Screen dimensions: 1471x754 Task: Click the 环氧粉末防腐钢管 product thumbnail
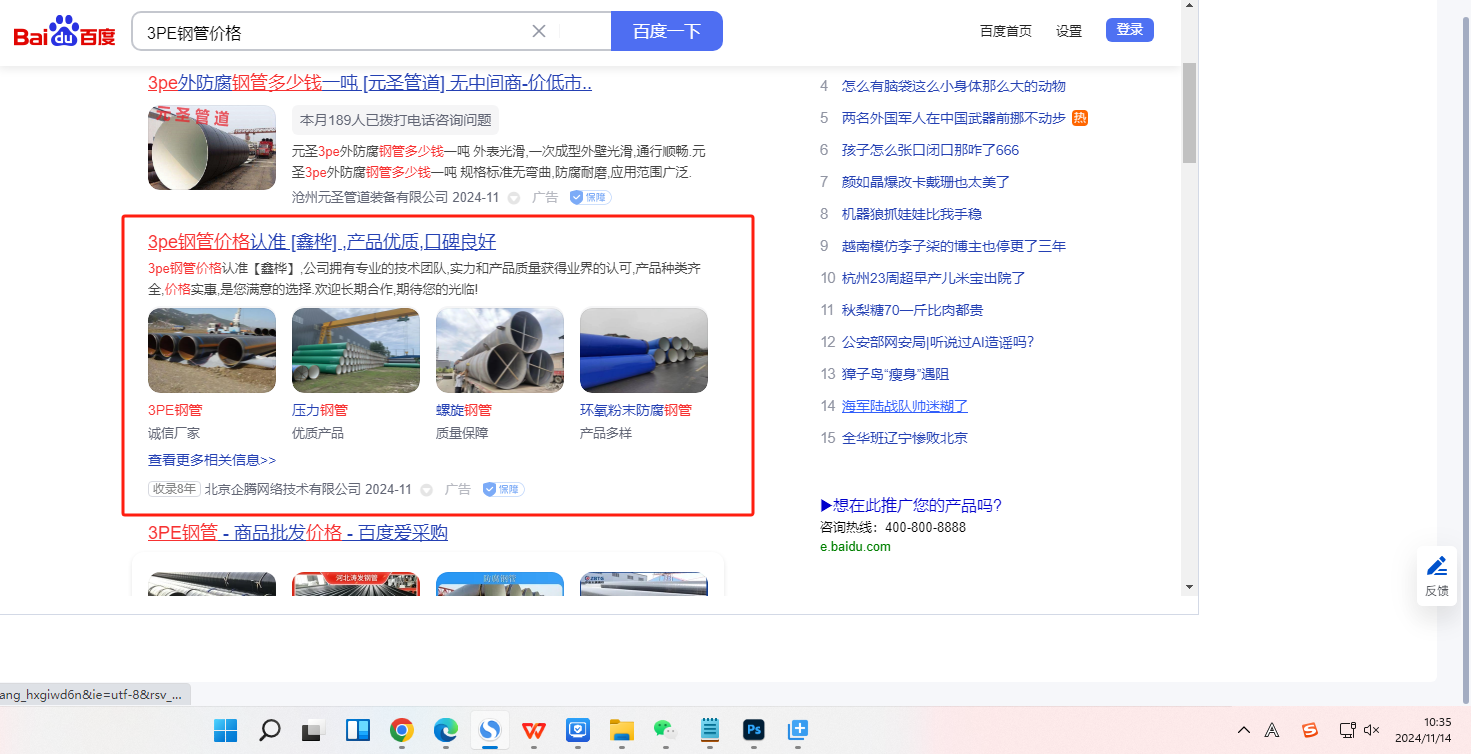pos(644,350)
